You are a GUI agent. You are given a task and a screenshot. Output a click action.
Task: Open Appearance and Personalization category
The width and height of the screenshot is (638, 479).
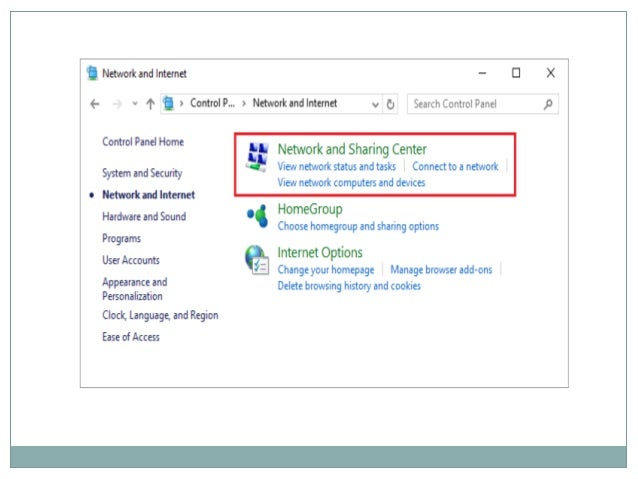pos(135,289)
